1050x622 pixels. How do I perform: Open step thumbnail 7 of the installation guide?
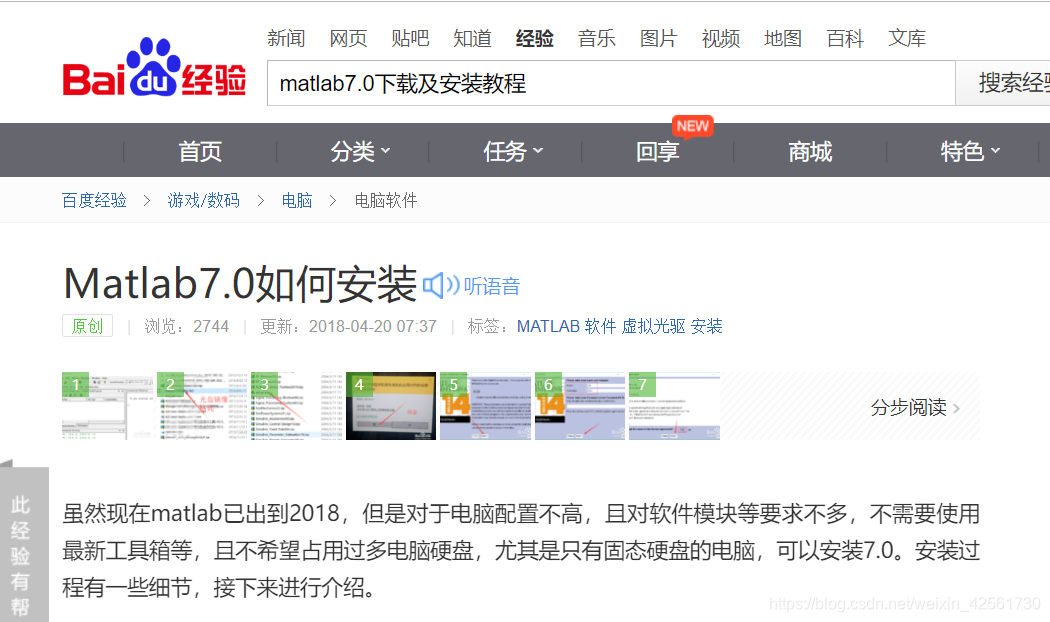[x=673, y=406]
